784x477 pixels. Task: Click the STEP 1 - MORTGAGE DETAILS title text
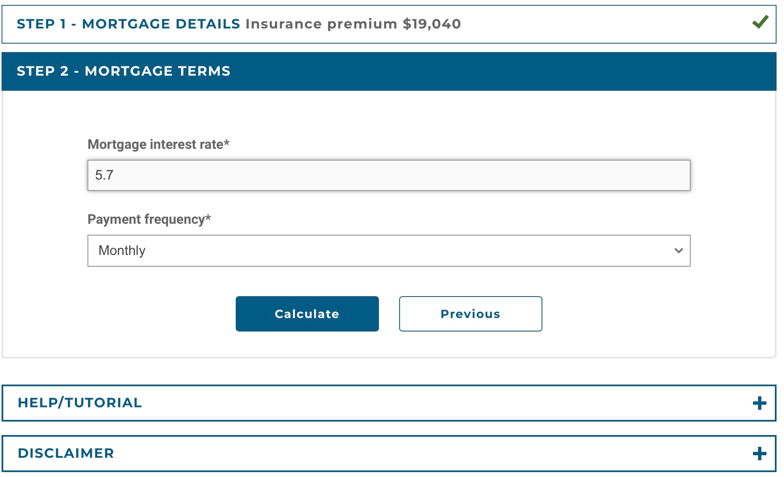point(128,24)
